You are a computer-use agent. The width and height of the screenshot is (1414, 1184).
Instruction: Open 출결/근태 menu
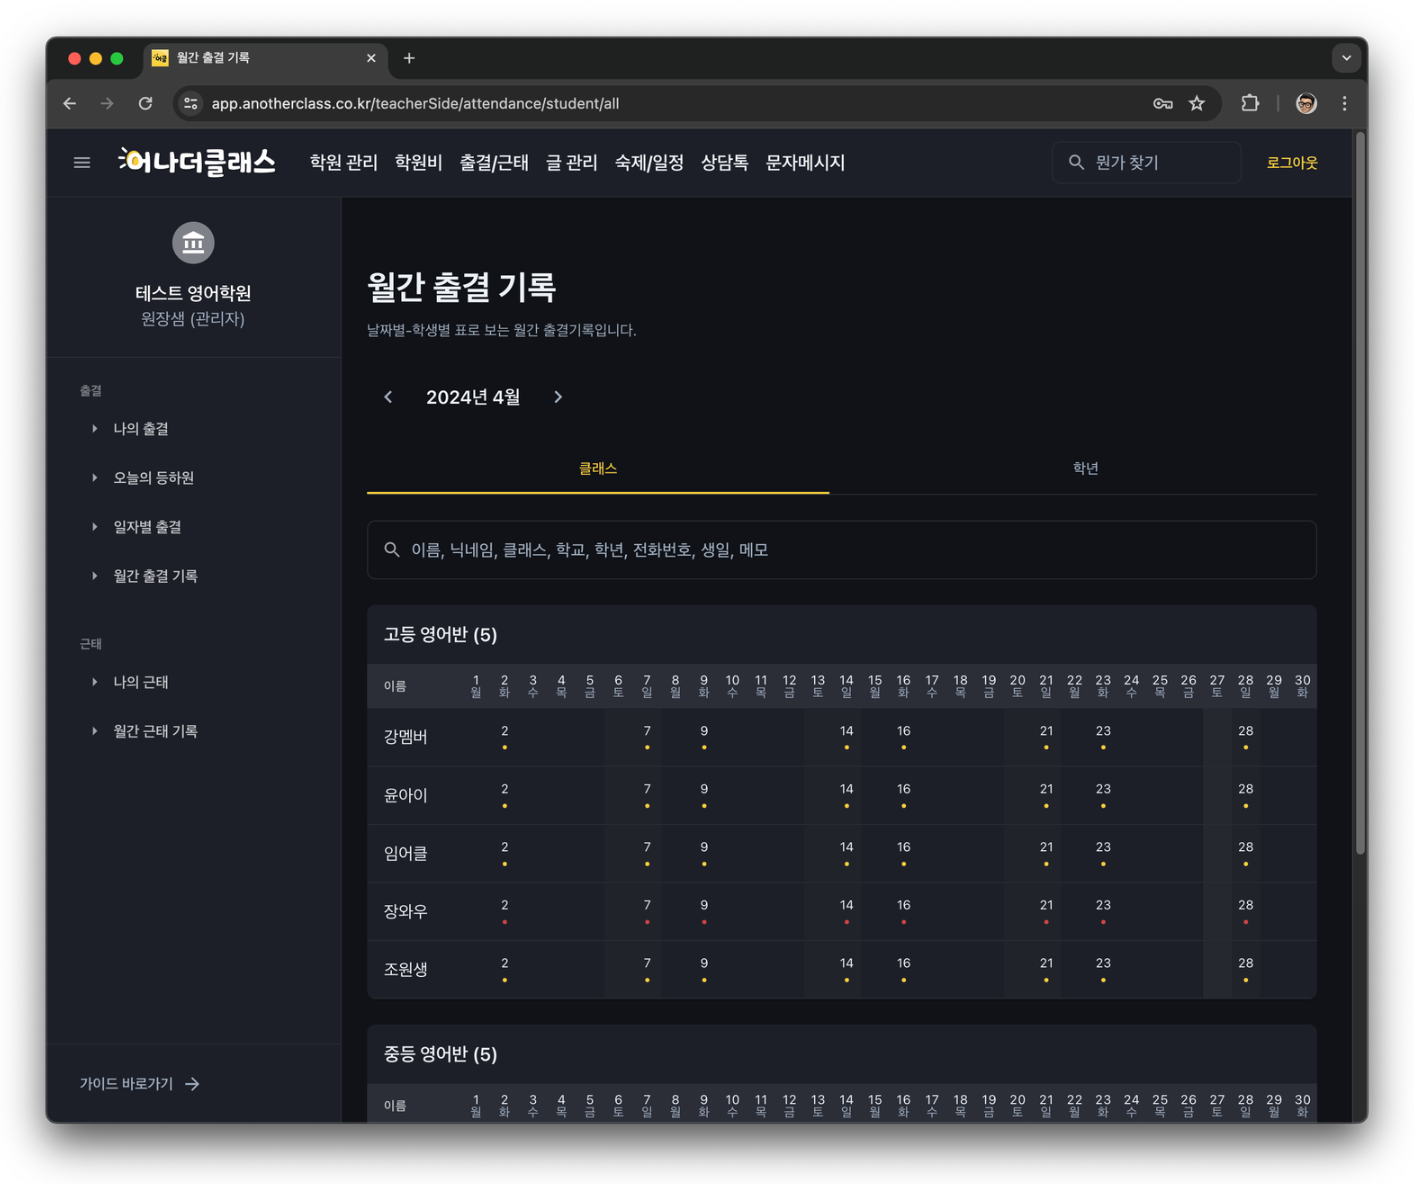[x=493, y=162]
